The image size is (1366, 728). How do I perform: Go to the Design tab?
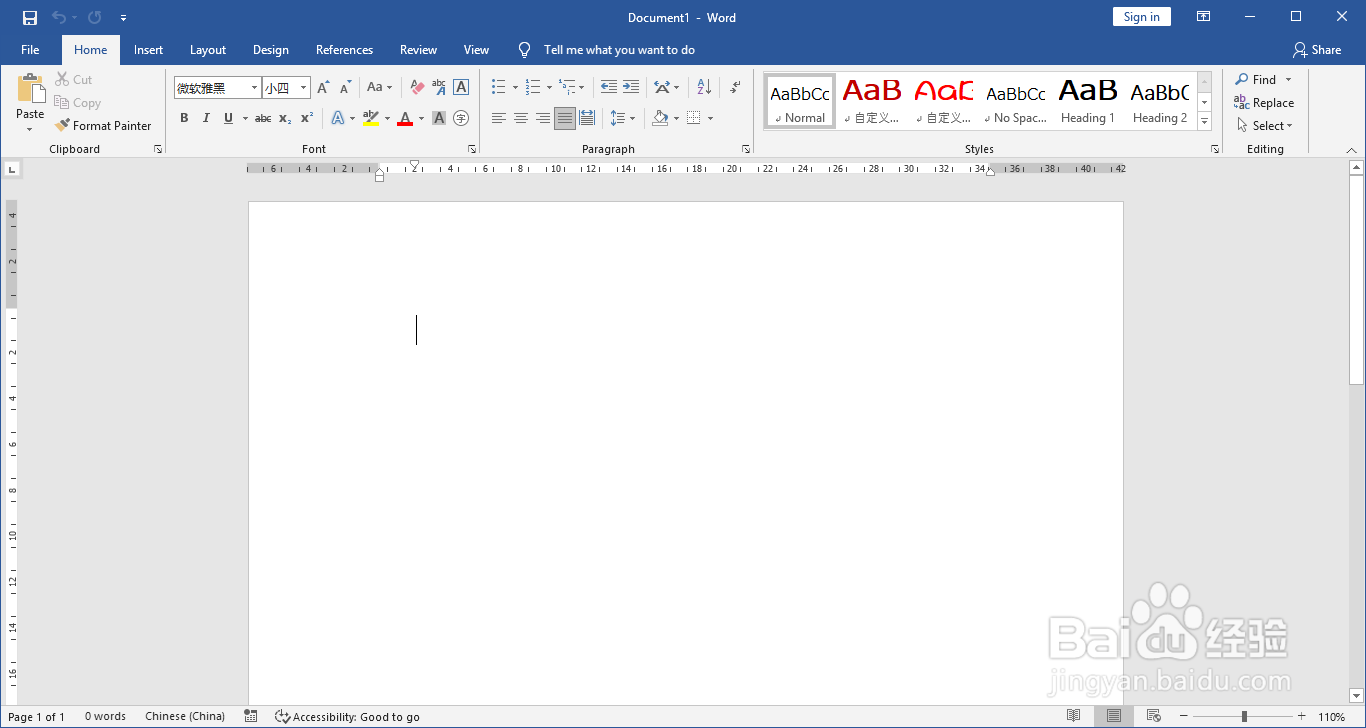[271, 50]
